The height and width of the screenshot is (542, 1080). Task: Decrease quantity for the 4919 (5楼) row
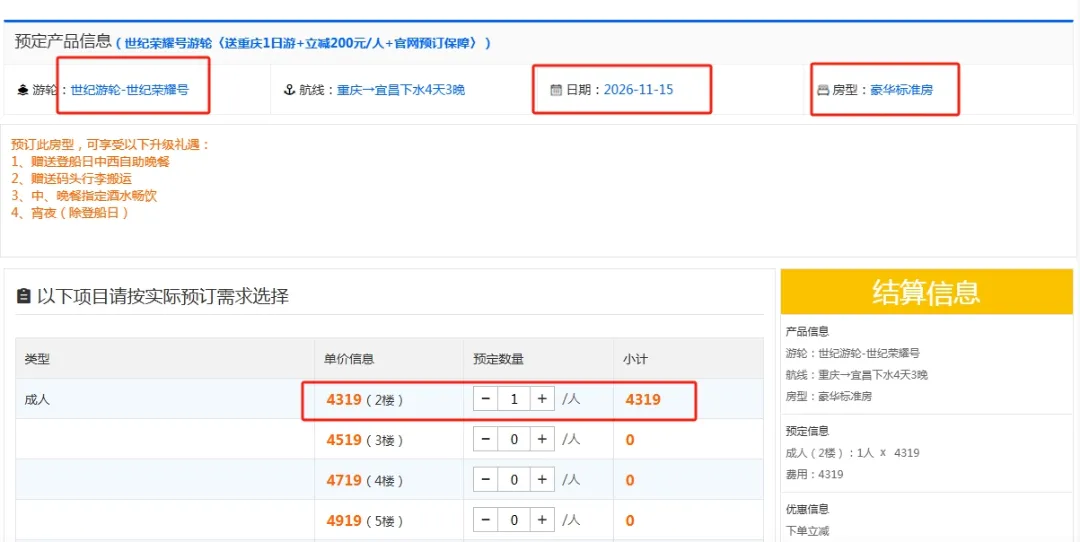tap(485, 520)
